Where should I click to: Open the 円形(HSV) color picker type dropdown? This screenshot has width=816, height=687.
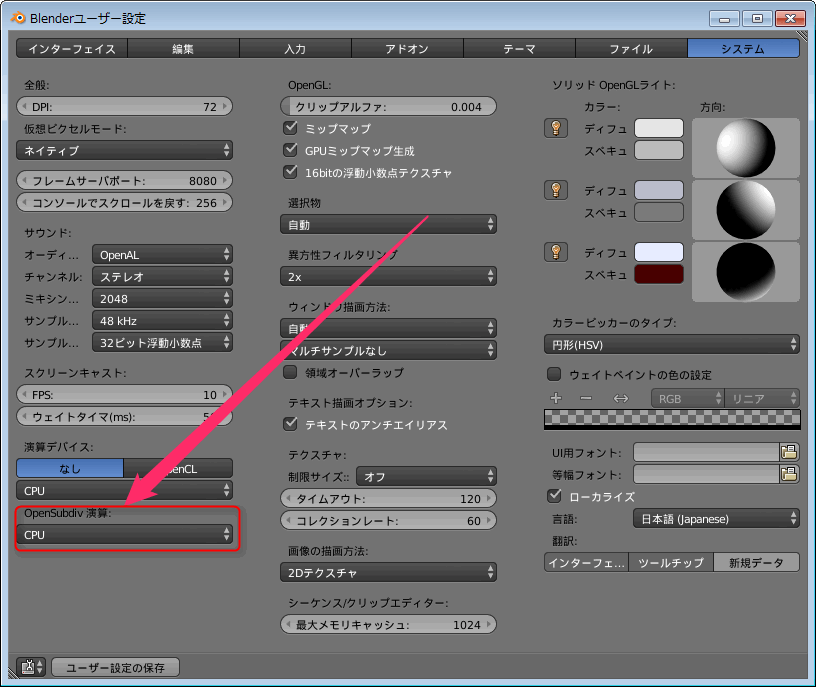672,345
